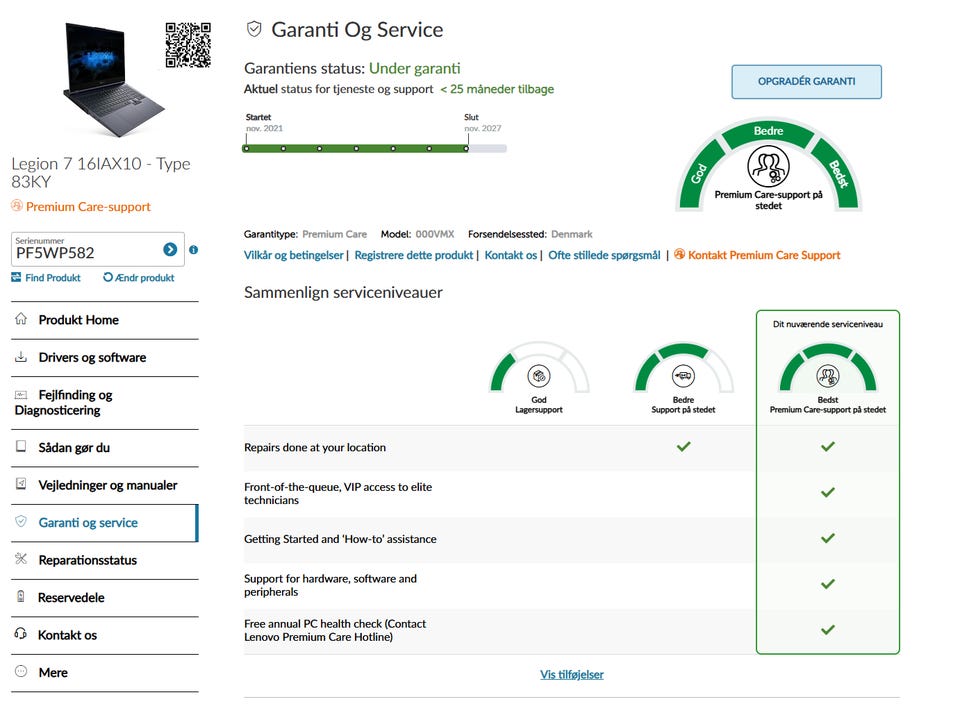Viewport: 960px width, 704px height.
Task: Open Ofte stillede spørgsmål link
Action: coord(604,255)
